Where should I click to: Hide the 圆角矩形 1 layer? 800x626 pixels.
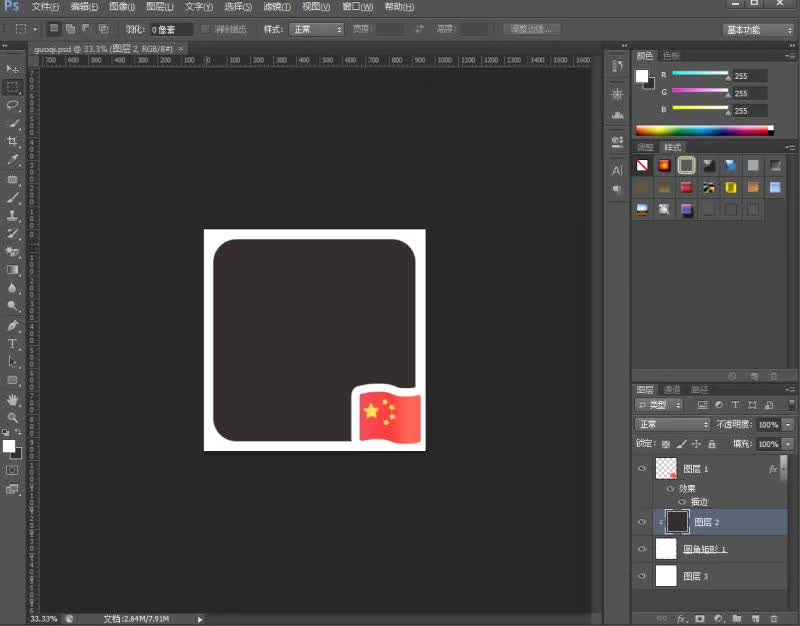642,549
